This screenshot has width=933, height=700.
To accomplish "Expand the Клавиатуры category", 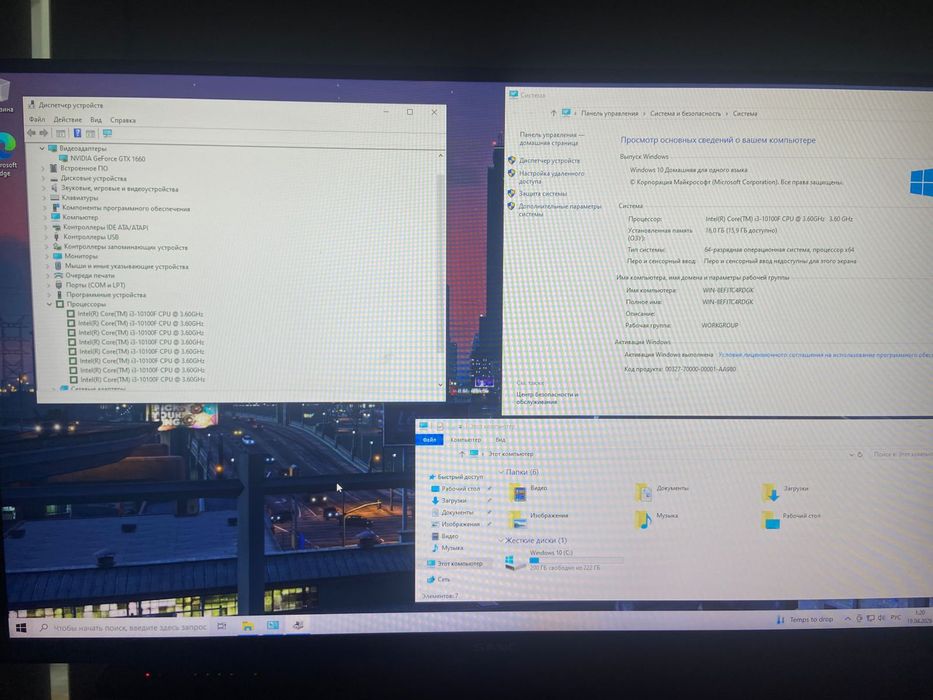I will coord(44,198).
